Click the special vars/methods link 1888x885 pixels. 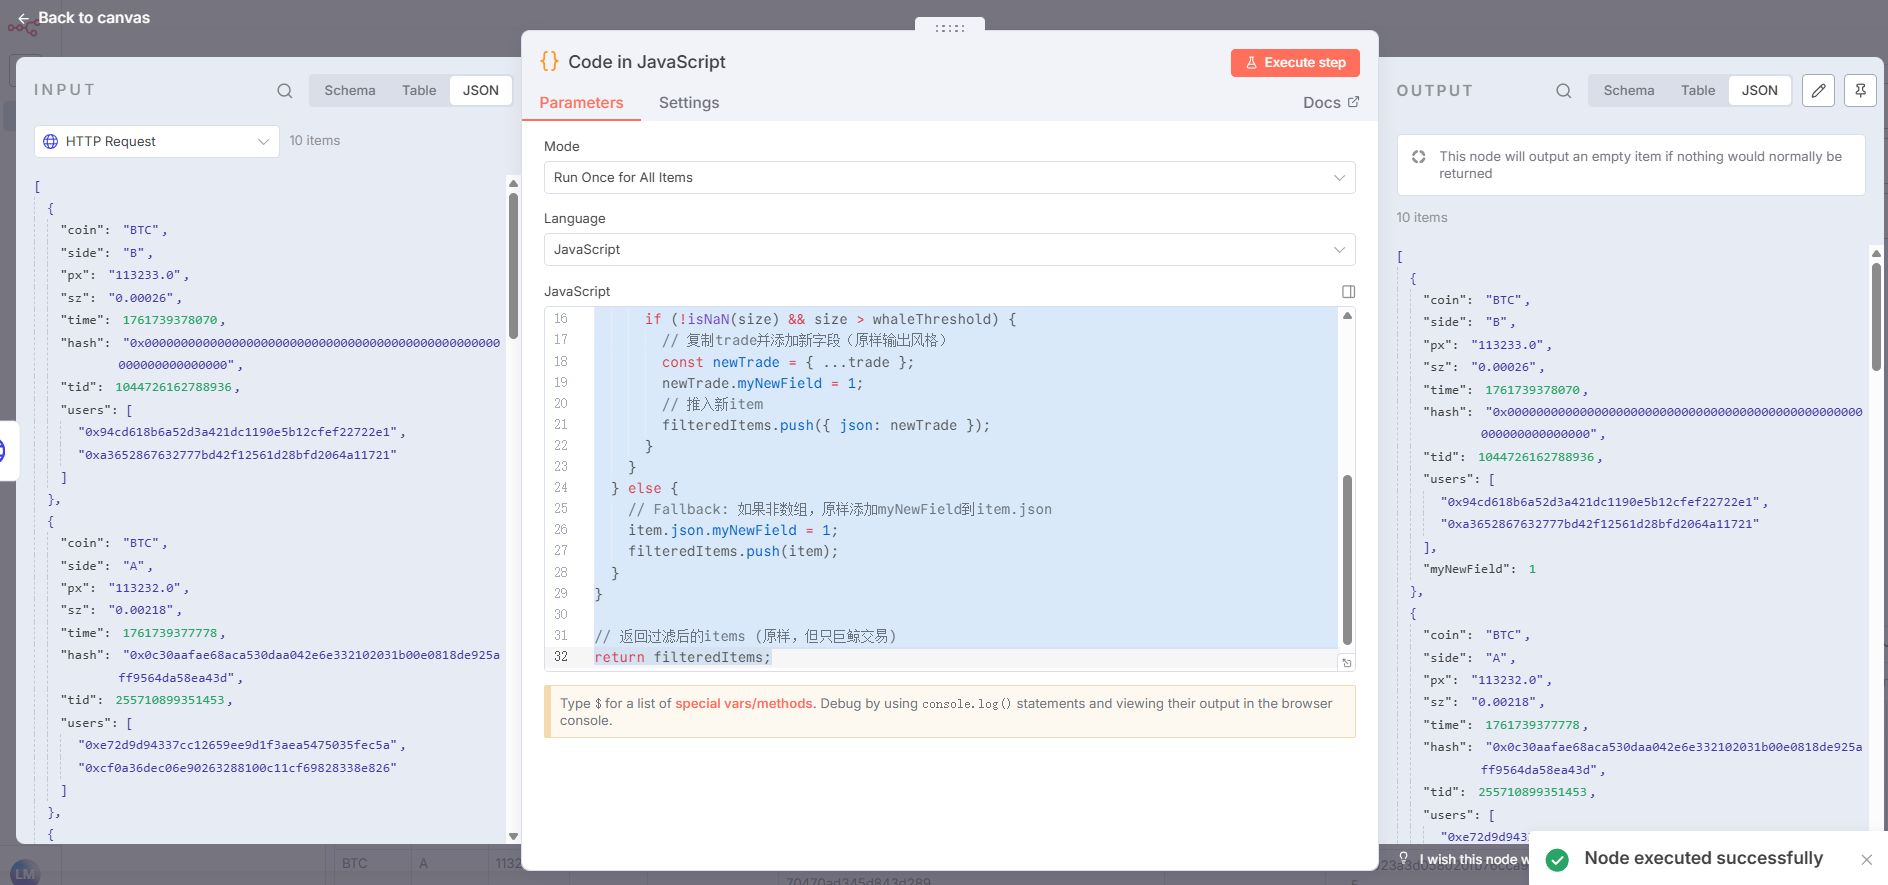(x=743, y=704)
